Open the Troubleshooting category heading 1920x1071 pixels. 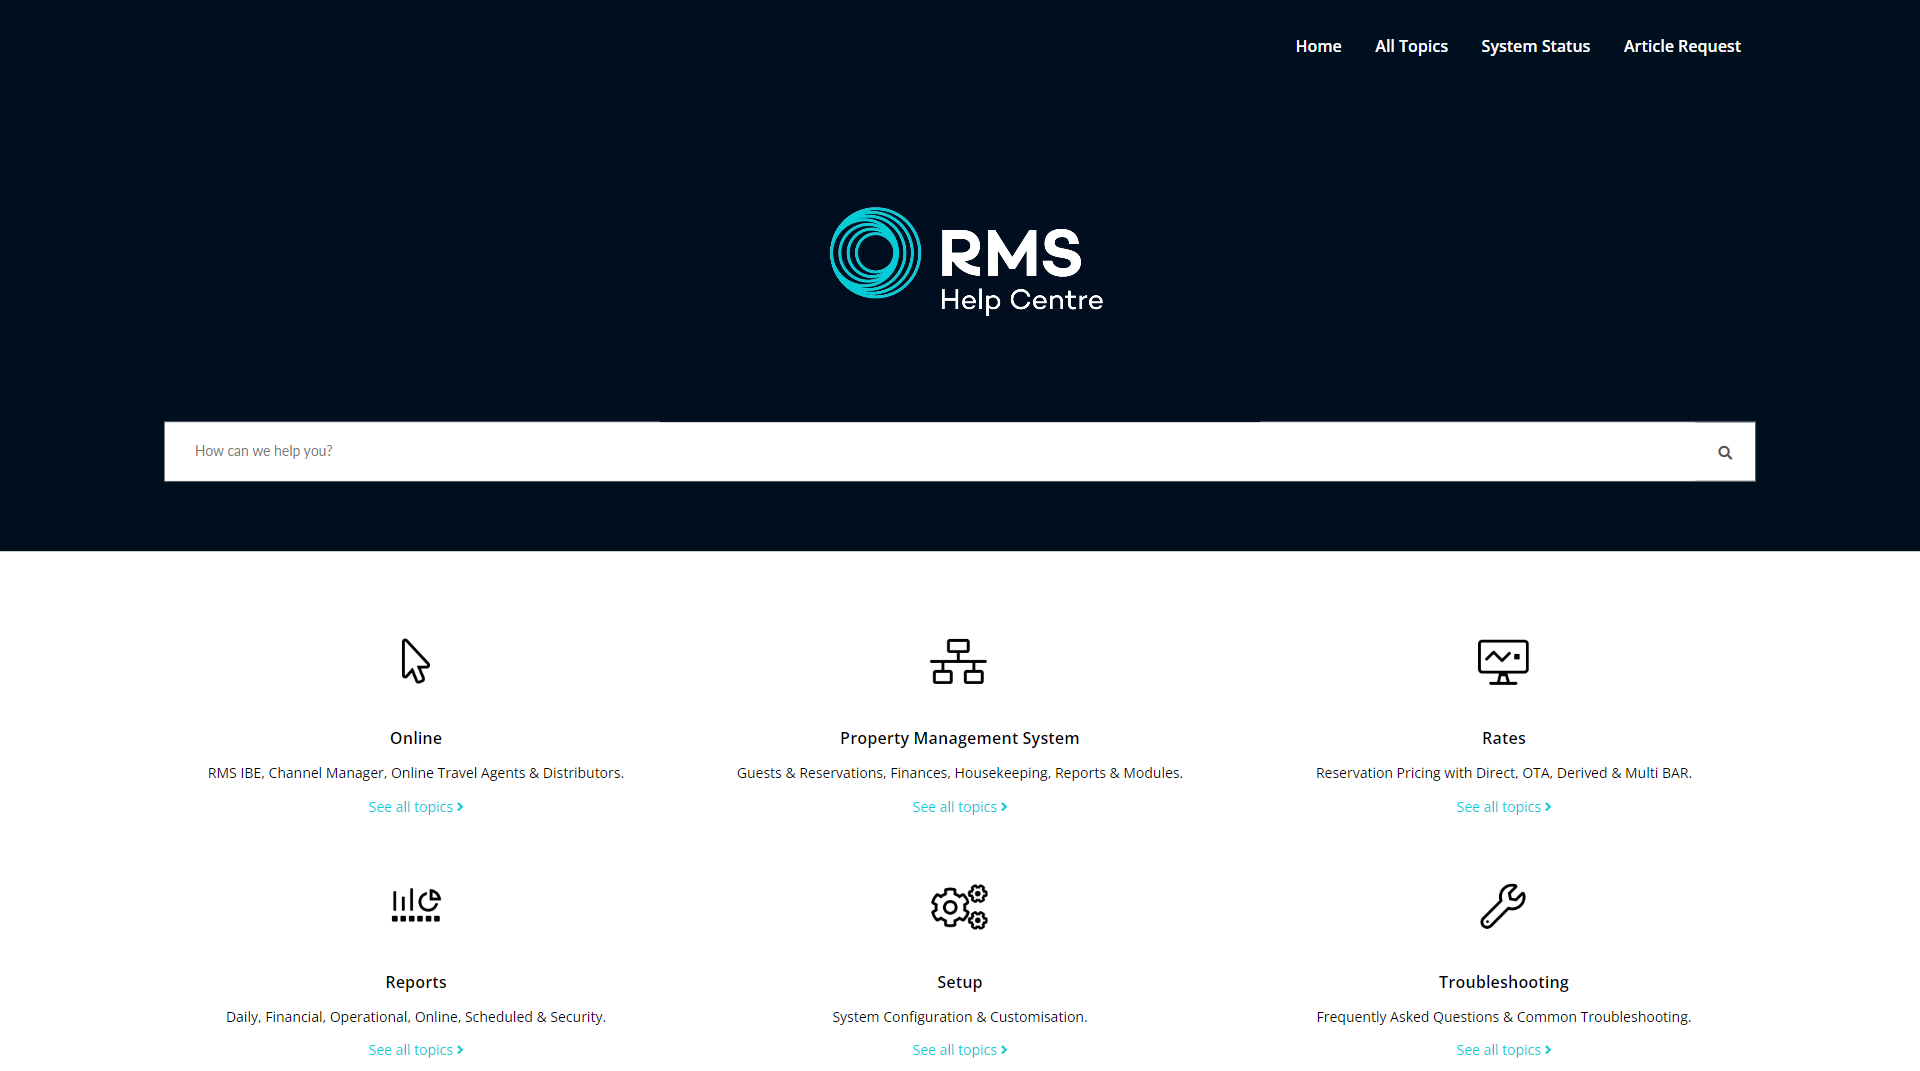(x=1504, y=982)
